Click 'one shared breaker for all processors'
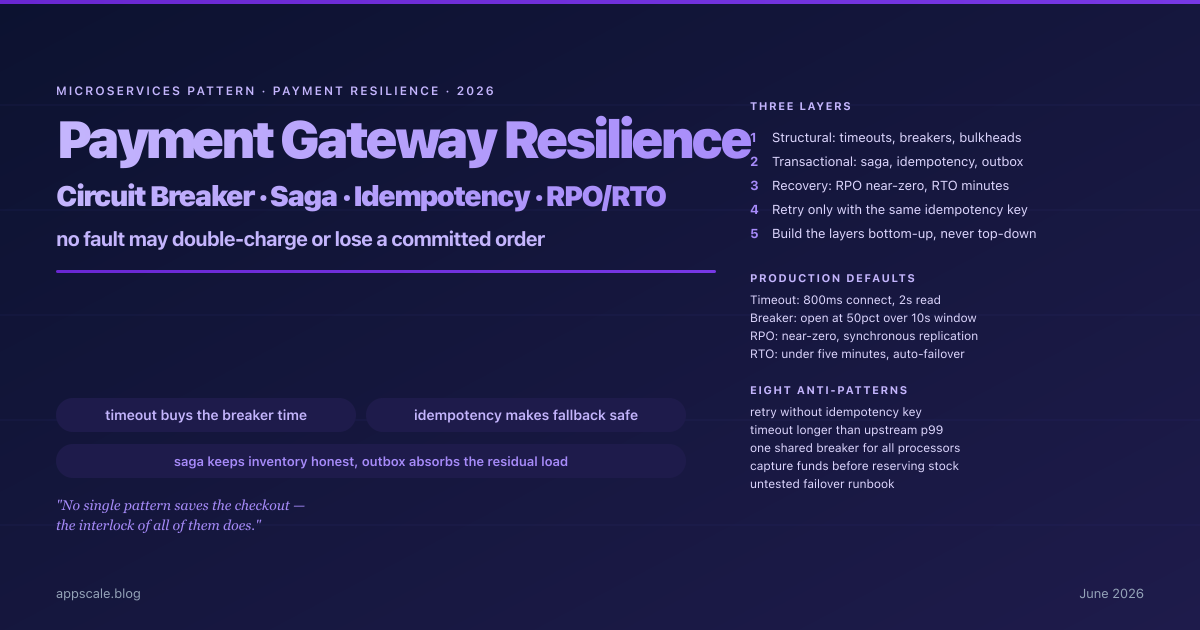1200x630 pixels. (x=855, y=448)
